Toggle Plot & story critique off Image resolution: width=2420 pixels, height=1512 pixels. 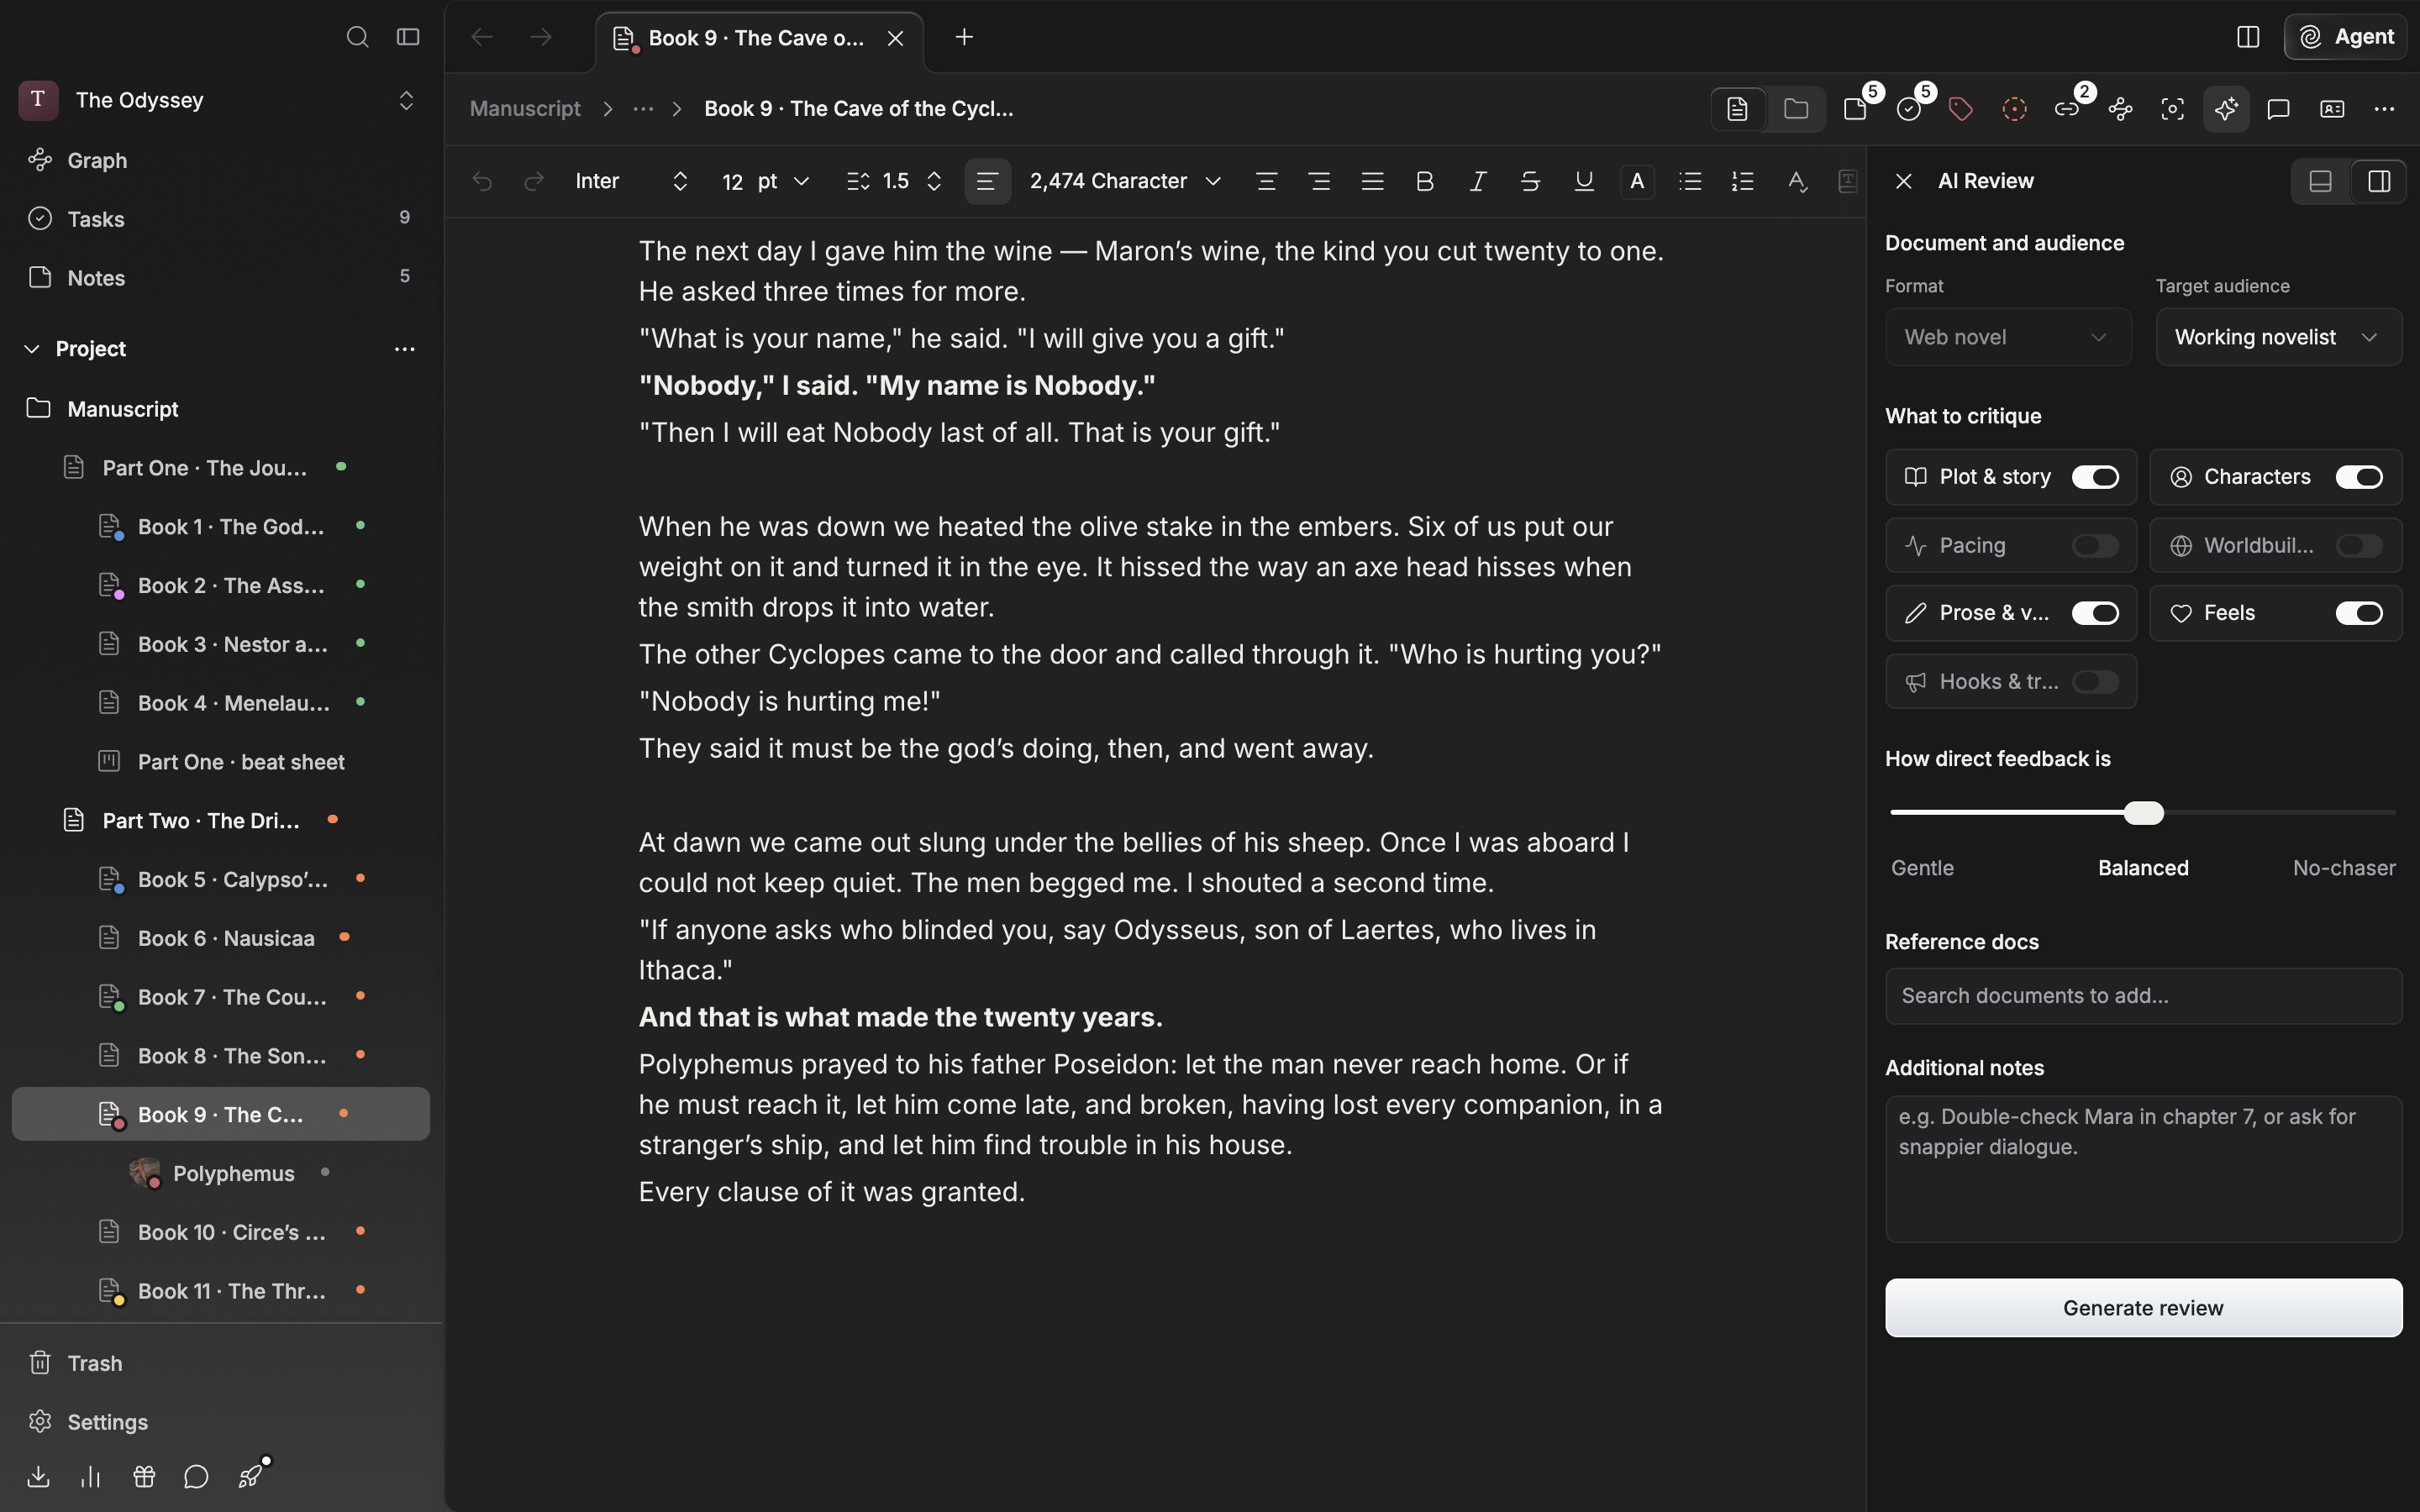pyautogui.click(x=2095, y=477)
